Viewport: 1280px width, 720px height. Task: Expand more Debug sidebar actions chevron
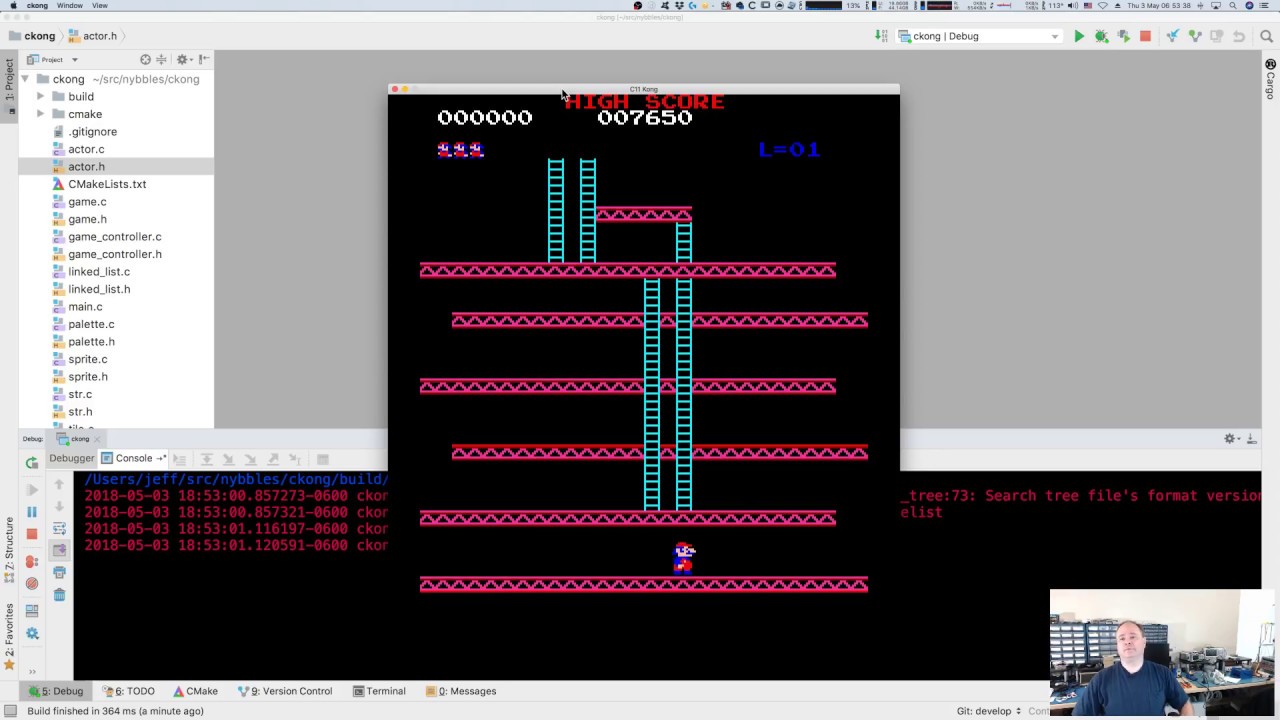[32, 671]
